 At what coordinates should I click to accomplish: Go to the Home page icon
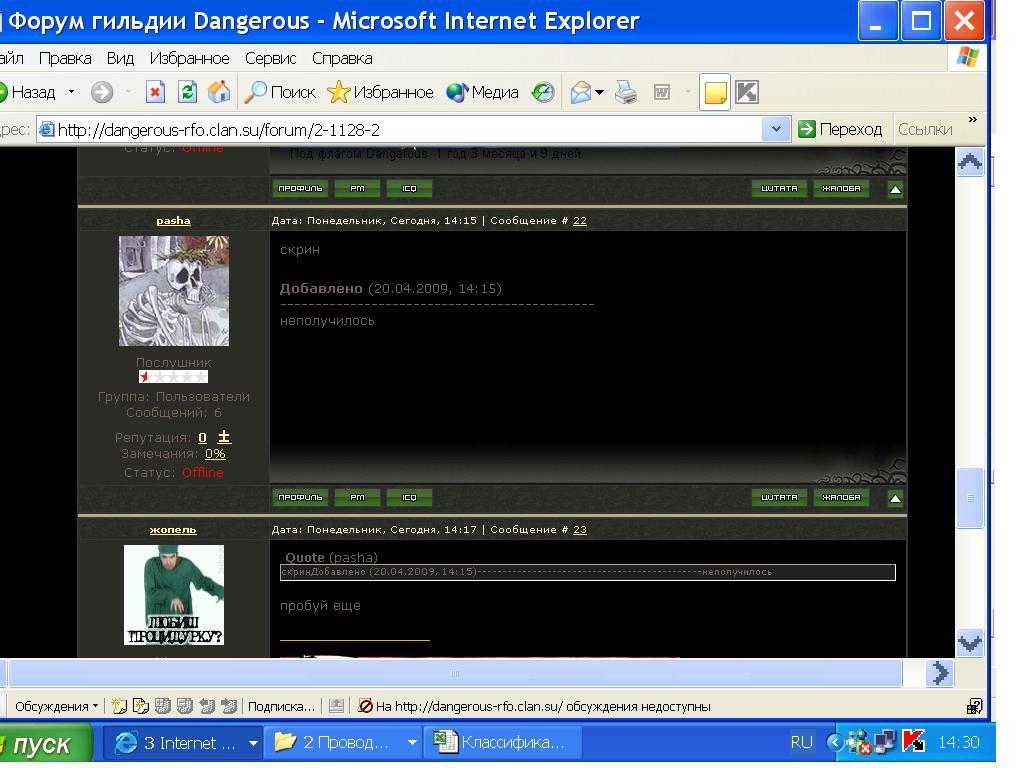click(x=219, y=93)
